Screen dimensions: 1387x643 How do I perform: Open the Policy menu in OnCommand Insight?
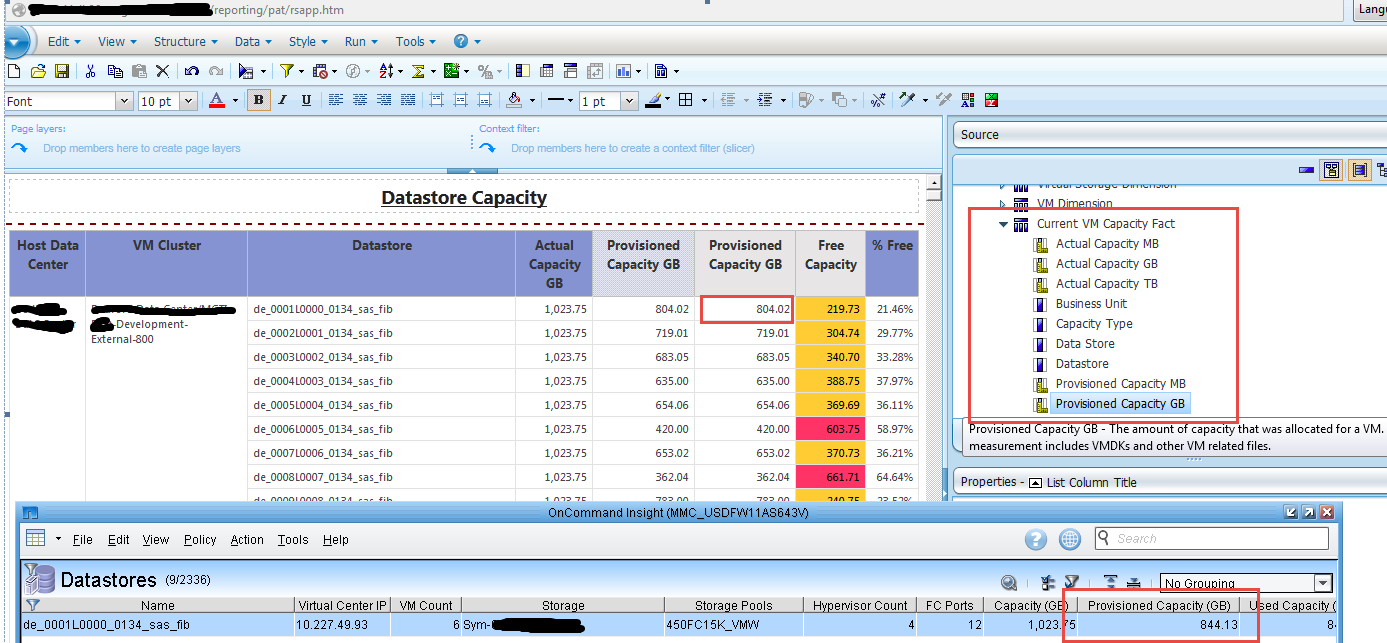click(200, 539)
